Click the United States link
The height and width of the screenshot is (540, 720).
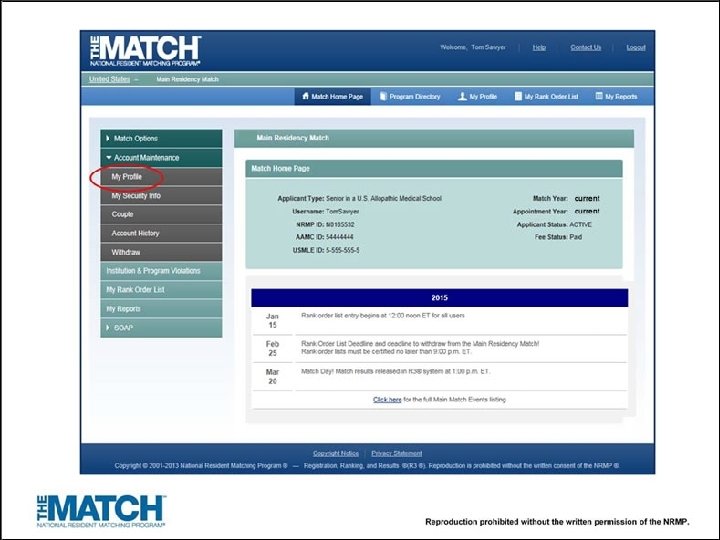109,79
